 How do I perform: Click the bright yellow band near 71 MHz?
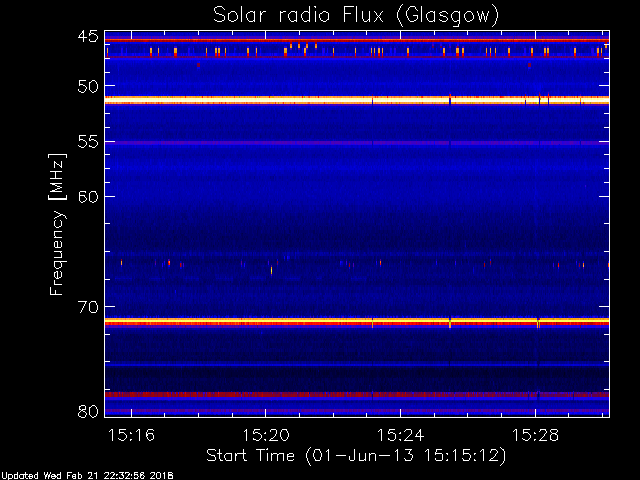pyautogui.click(x=300, y=321)
